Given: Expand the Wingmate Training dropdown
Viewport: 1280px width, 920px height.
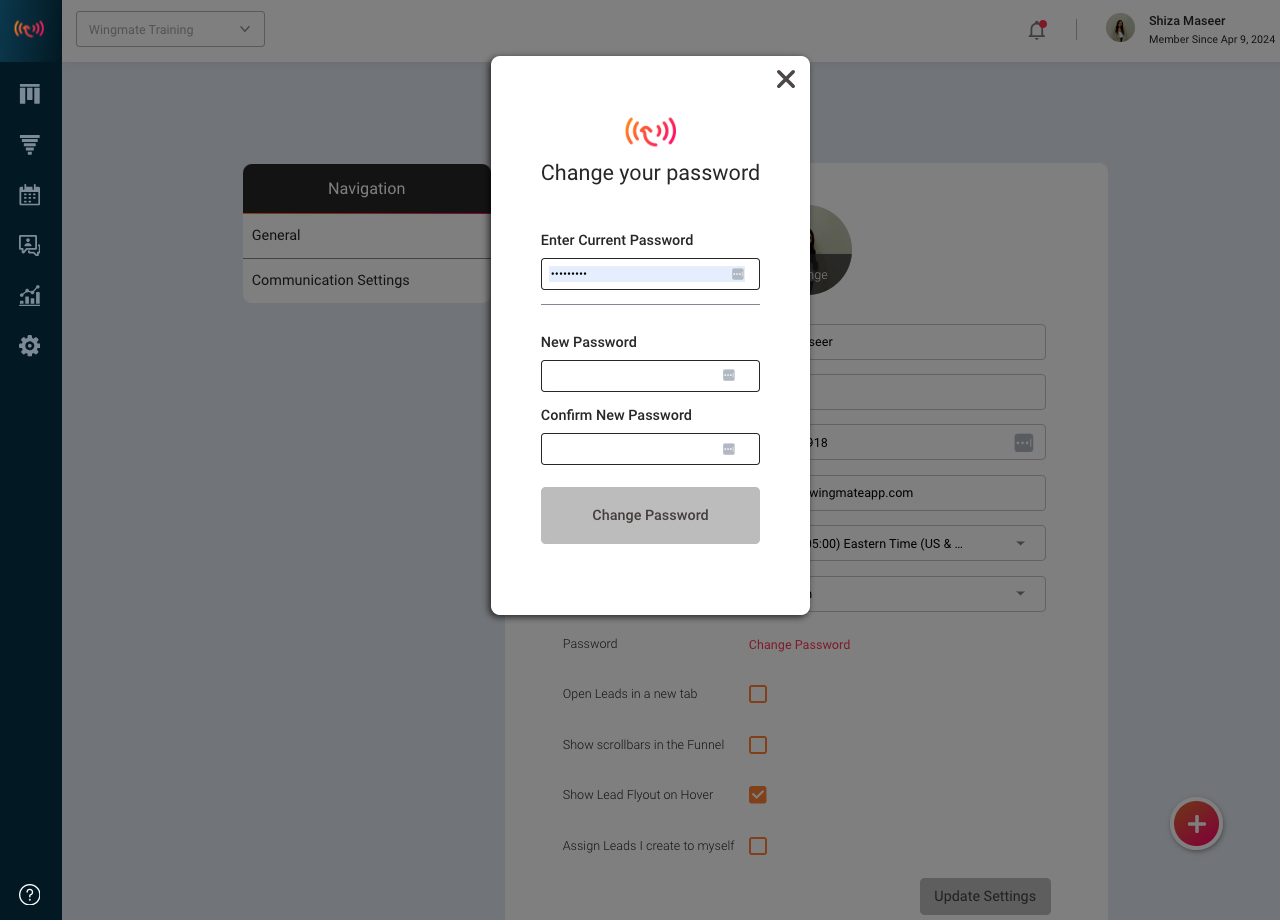Looking at the screenshot, I should click(x=170, y=29).
